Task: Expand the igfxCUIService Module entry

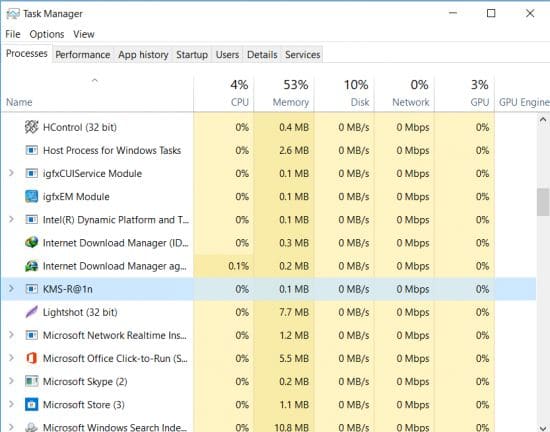Action: click(11, 173)
